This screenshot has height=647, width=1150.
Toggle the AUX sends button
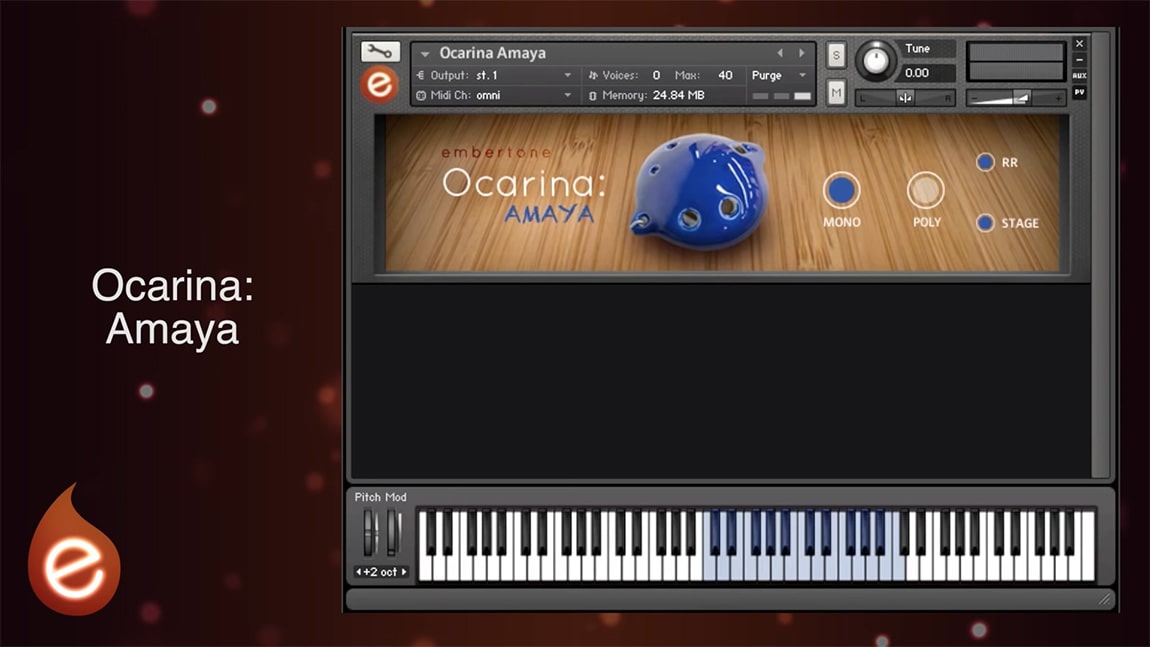click(x=1080, y=76)
